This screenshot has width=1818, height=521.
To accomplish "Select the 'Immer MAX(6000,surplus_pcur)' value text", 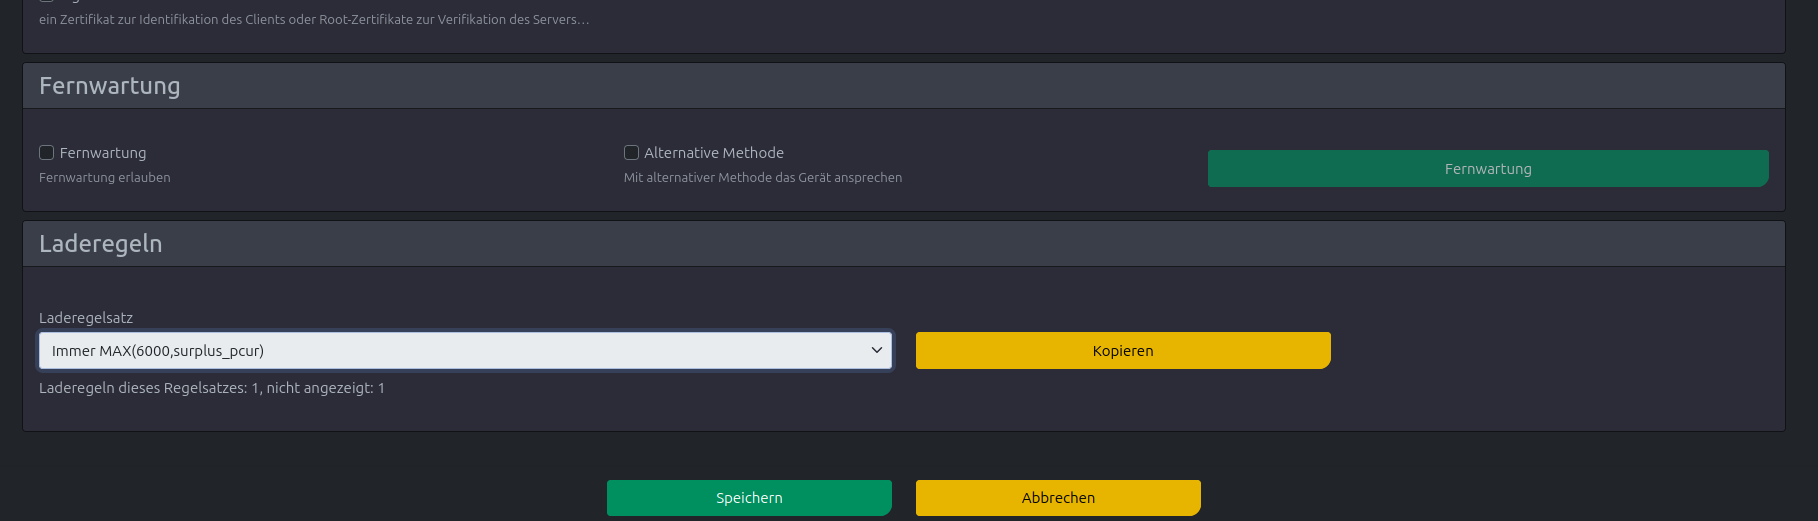I will coord(158,350).
